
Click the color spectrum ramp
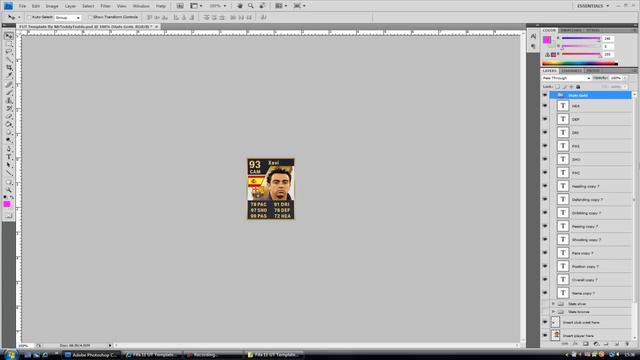click(x=580, y=63)
